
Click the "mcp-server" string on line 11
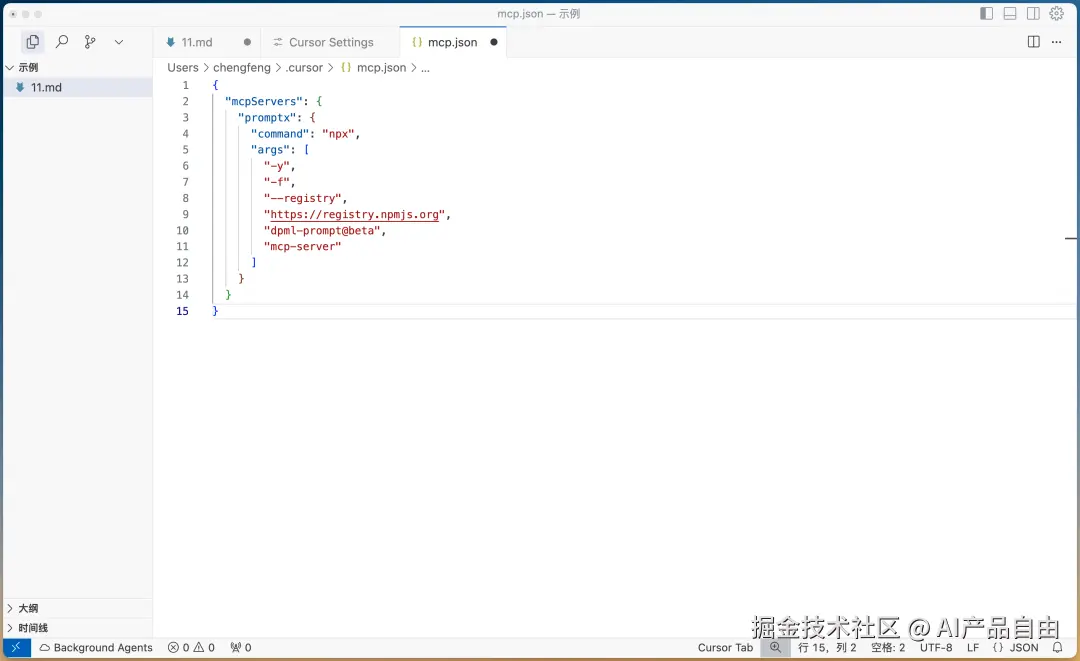point(302,246)
